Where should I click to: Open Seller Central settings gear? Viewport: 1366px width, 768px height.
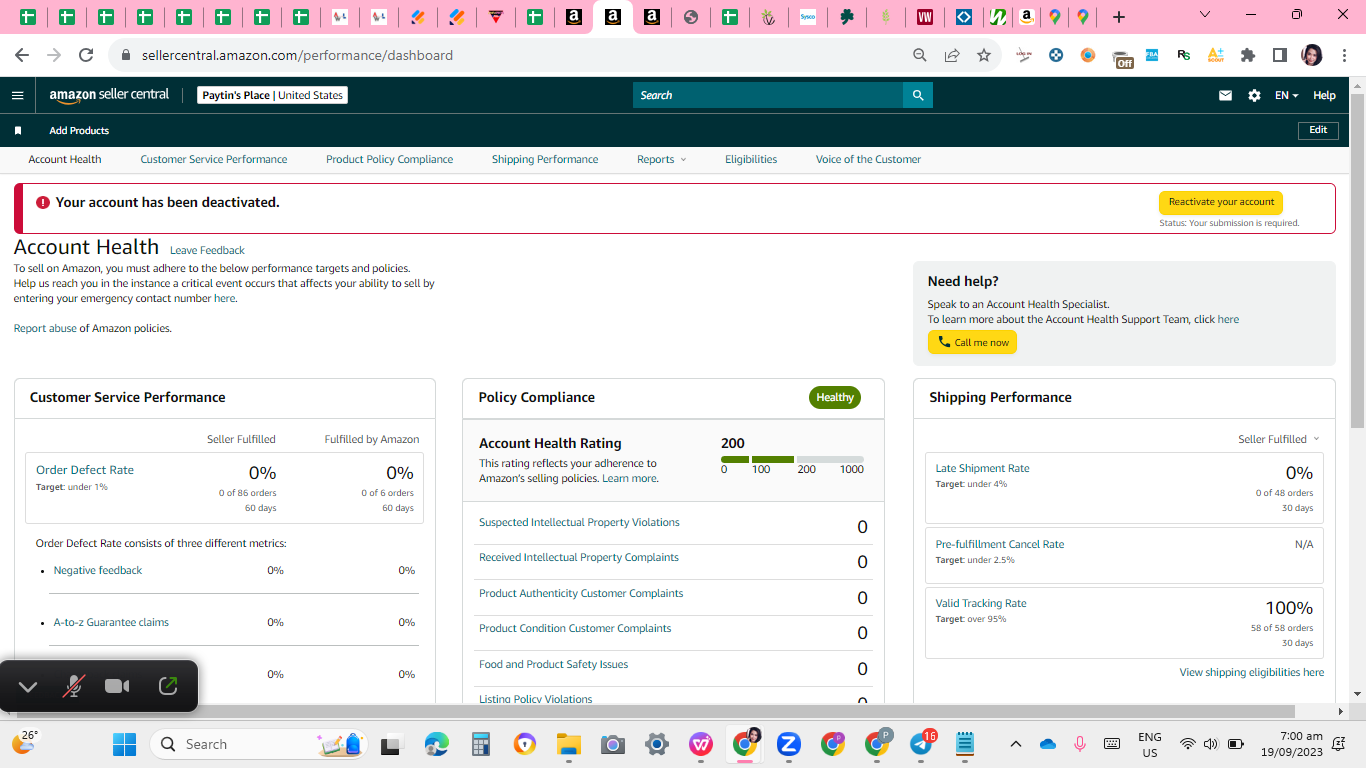1254,95
